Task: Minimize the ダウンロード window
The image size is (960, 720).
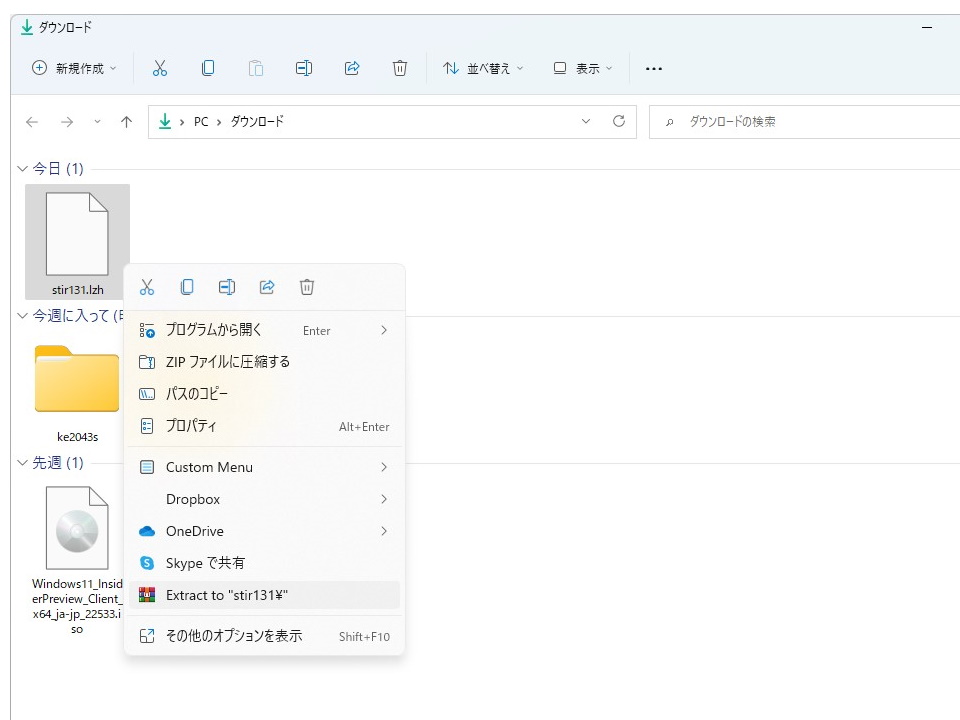Action: click(x=927, y=28)
